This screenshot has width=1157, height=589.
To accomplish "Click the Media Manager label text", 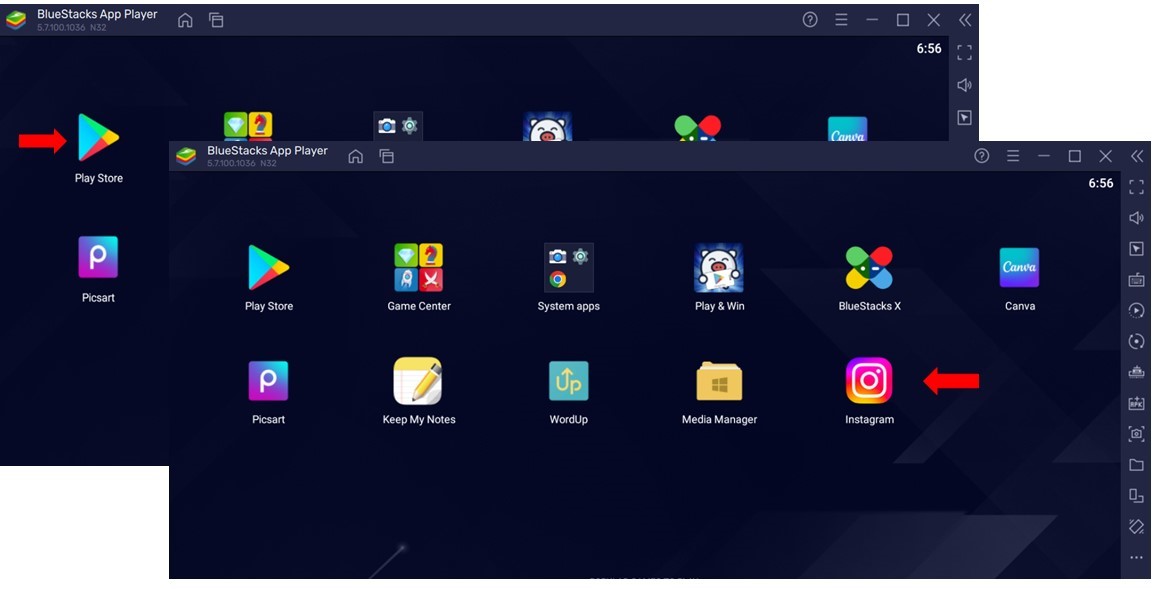I will click(x=719, y=419).
